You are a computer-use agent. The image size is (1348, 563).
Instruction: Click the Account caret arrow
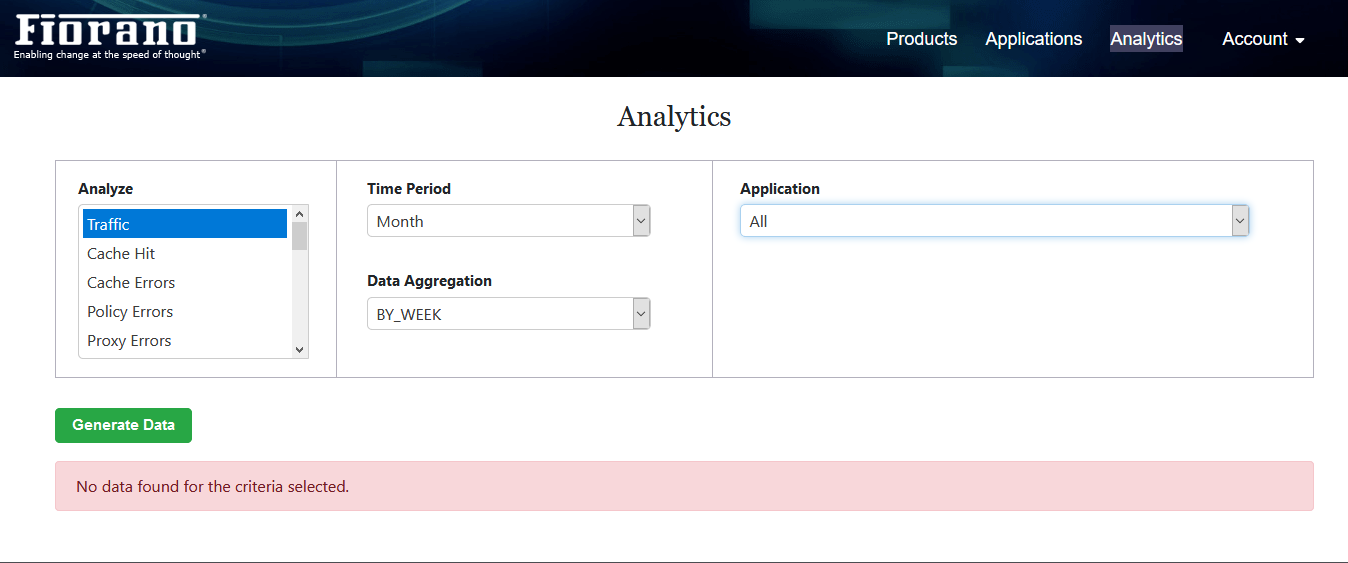[x=1300, y=41]
